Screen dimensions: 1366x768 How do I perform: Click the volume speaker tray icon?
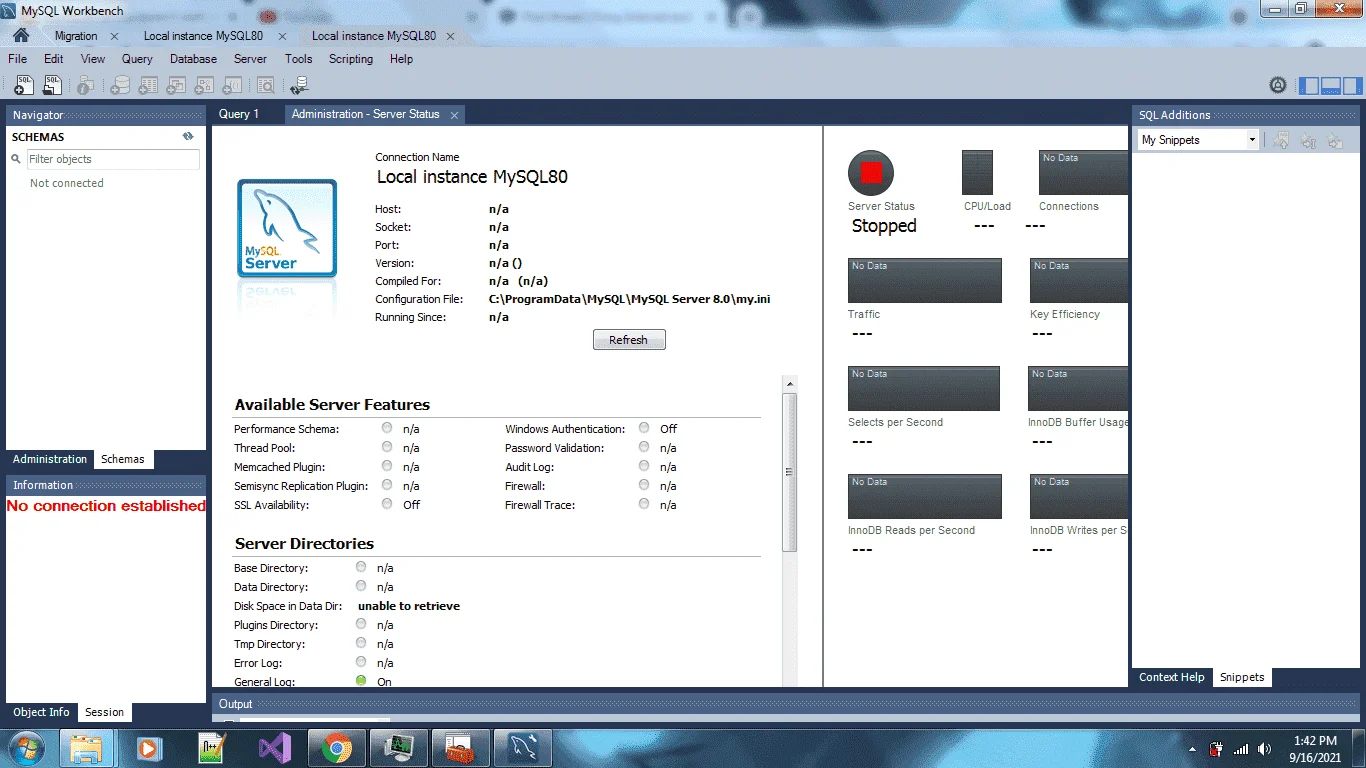point(1265,748)
